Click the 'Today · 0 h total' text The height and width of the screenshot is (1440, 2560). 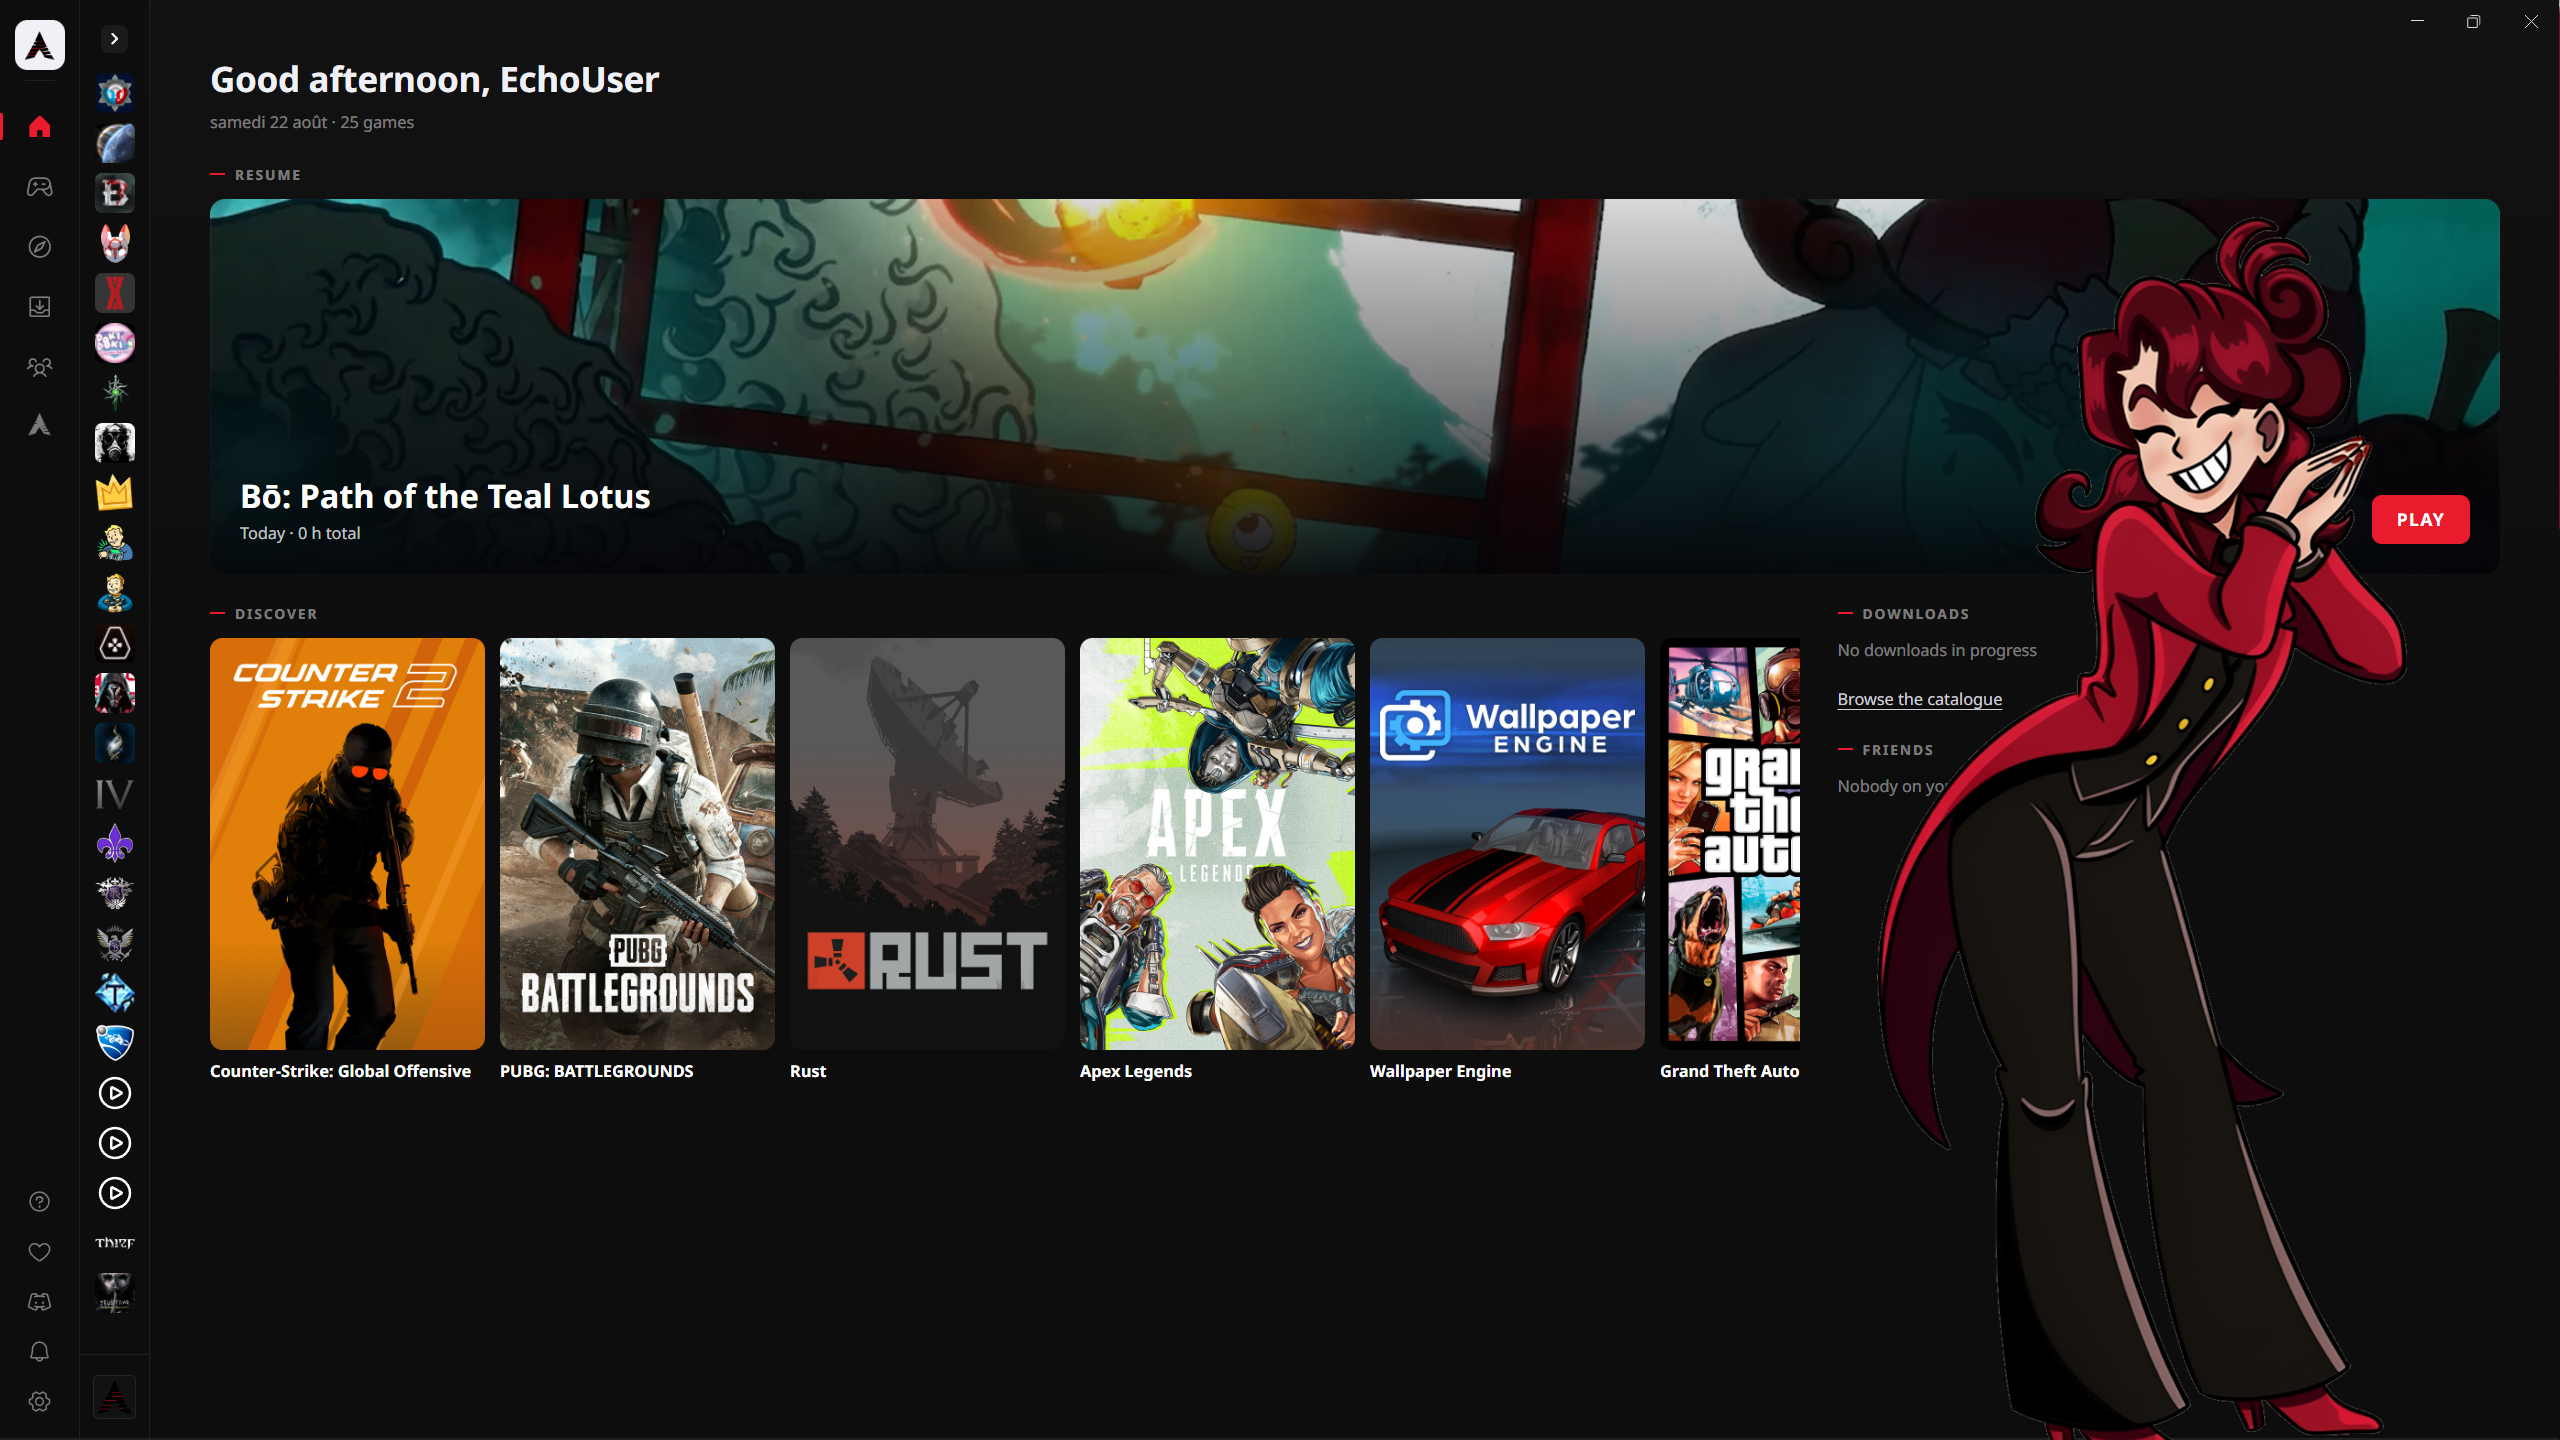point(300,533)
